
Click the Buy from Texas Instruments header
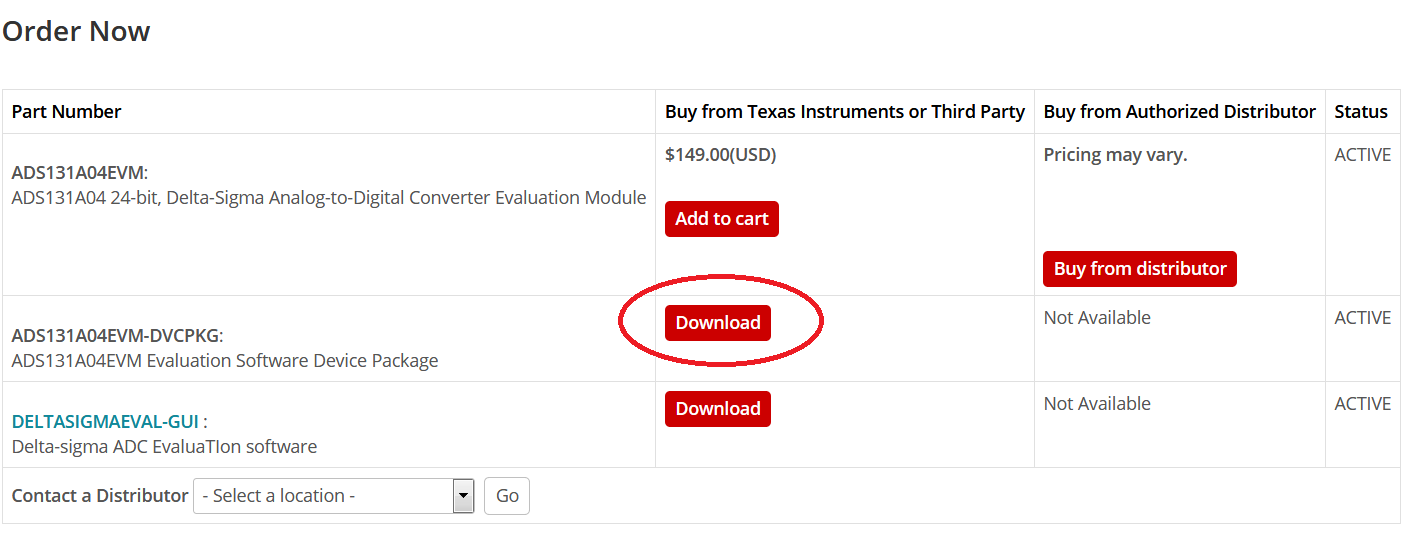coord(845,112)
